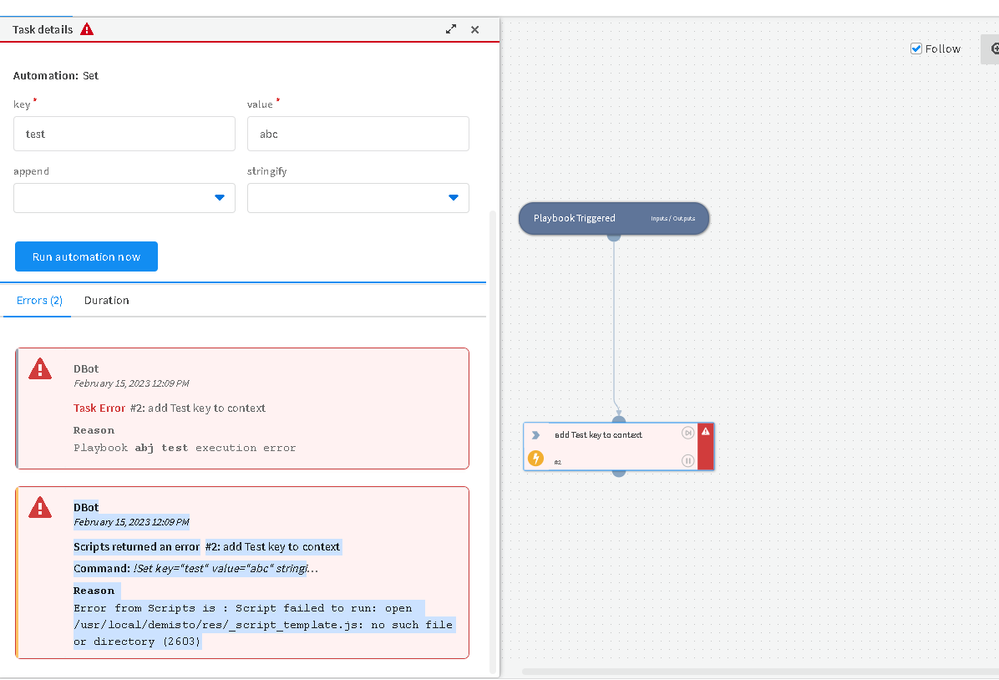
Task: Switch to the Duration tab
Action: 106,300
